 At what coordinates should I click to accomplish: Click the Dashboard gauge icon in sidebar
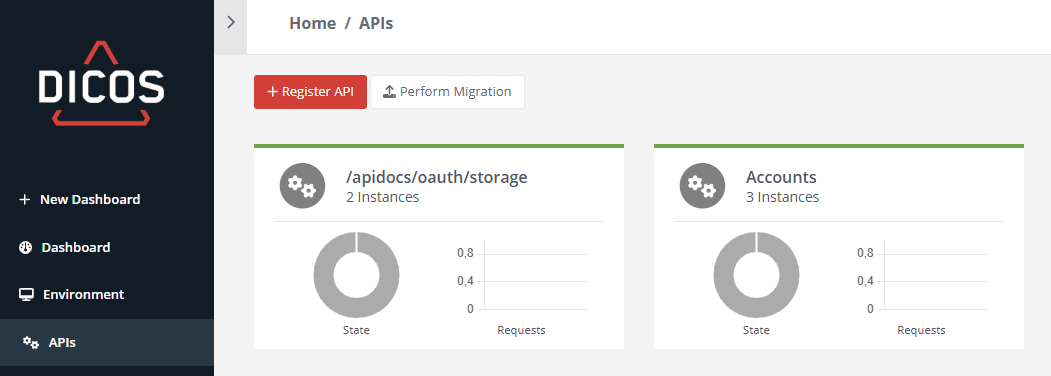pos(25,247)
